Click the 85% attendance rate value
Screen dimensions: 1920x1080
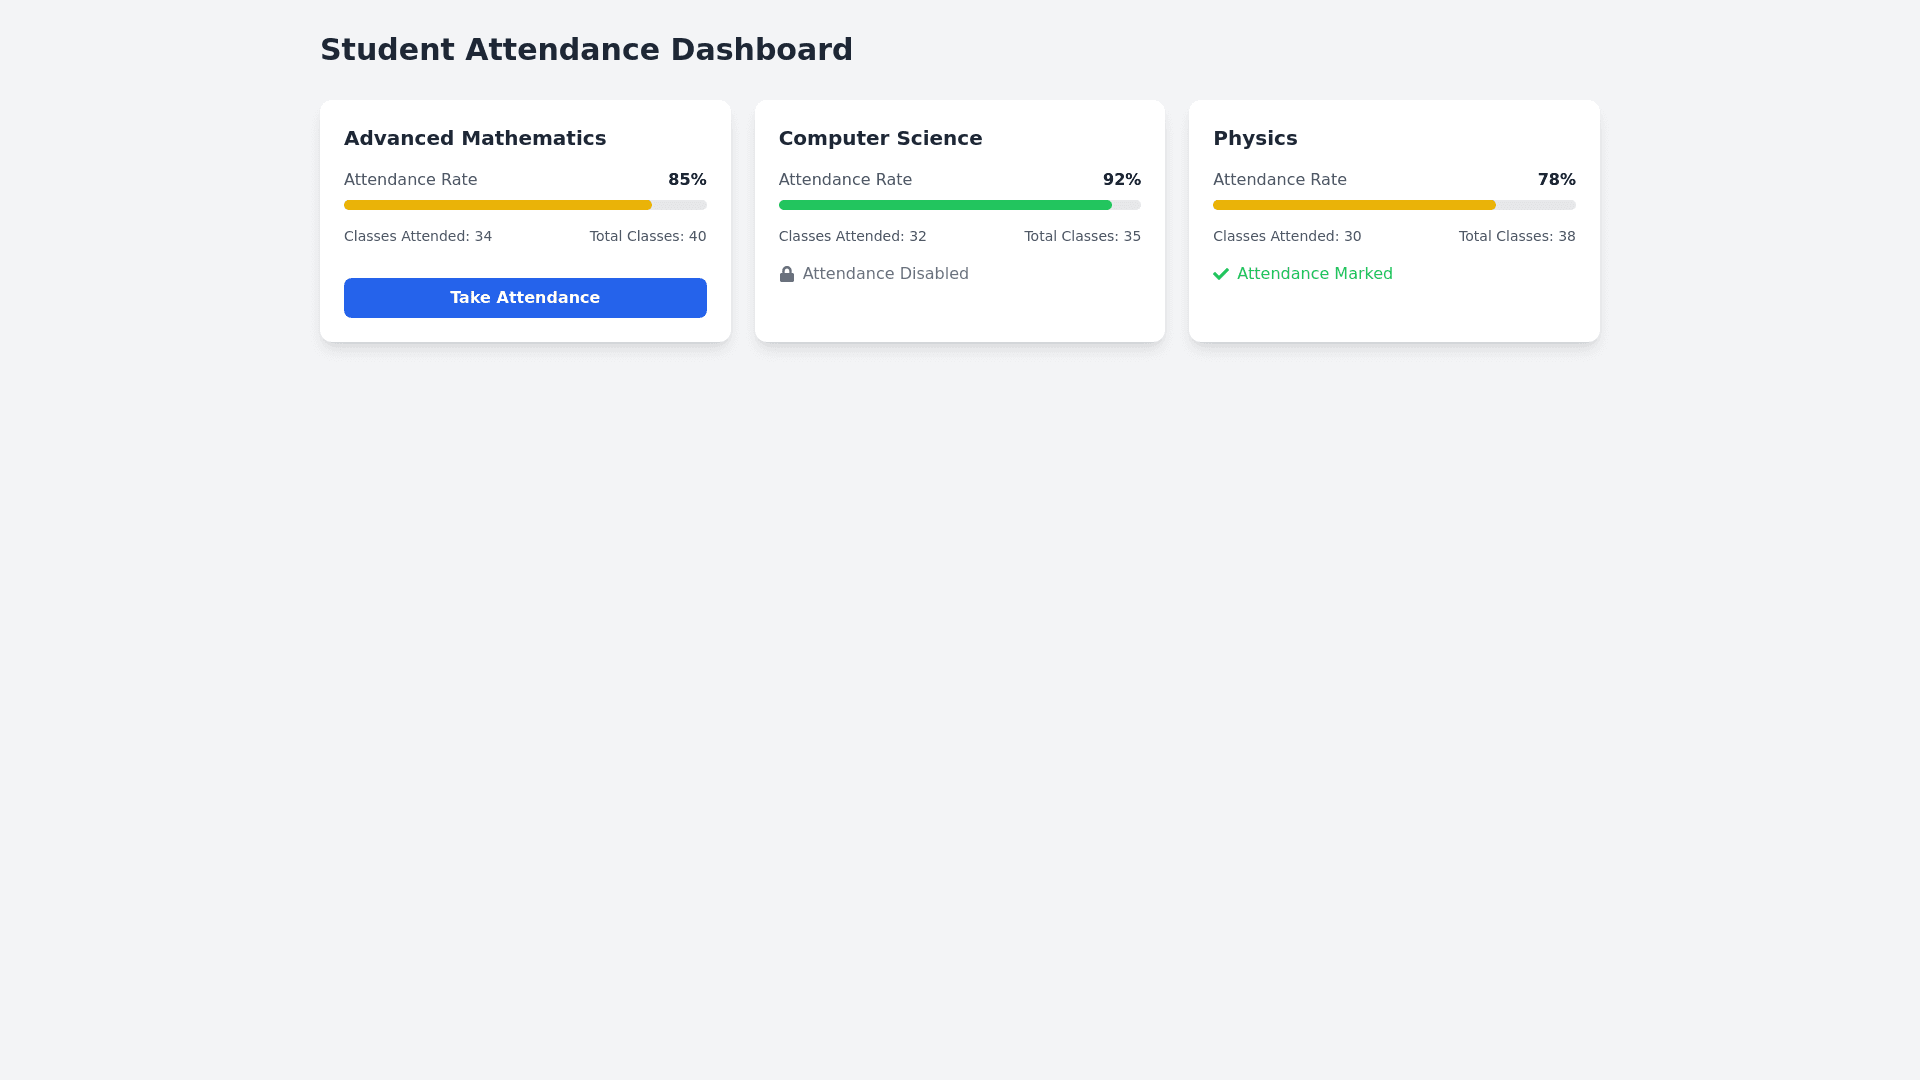click(x=687, y=180)
